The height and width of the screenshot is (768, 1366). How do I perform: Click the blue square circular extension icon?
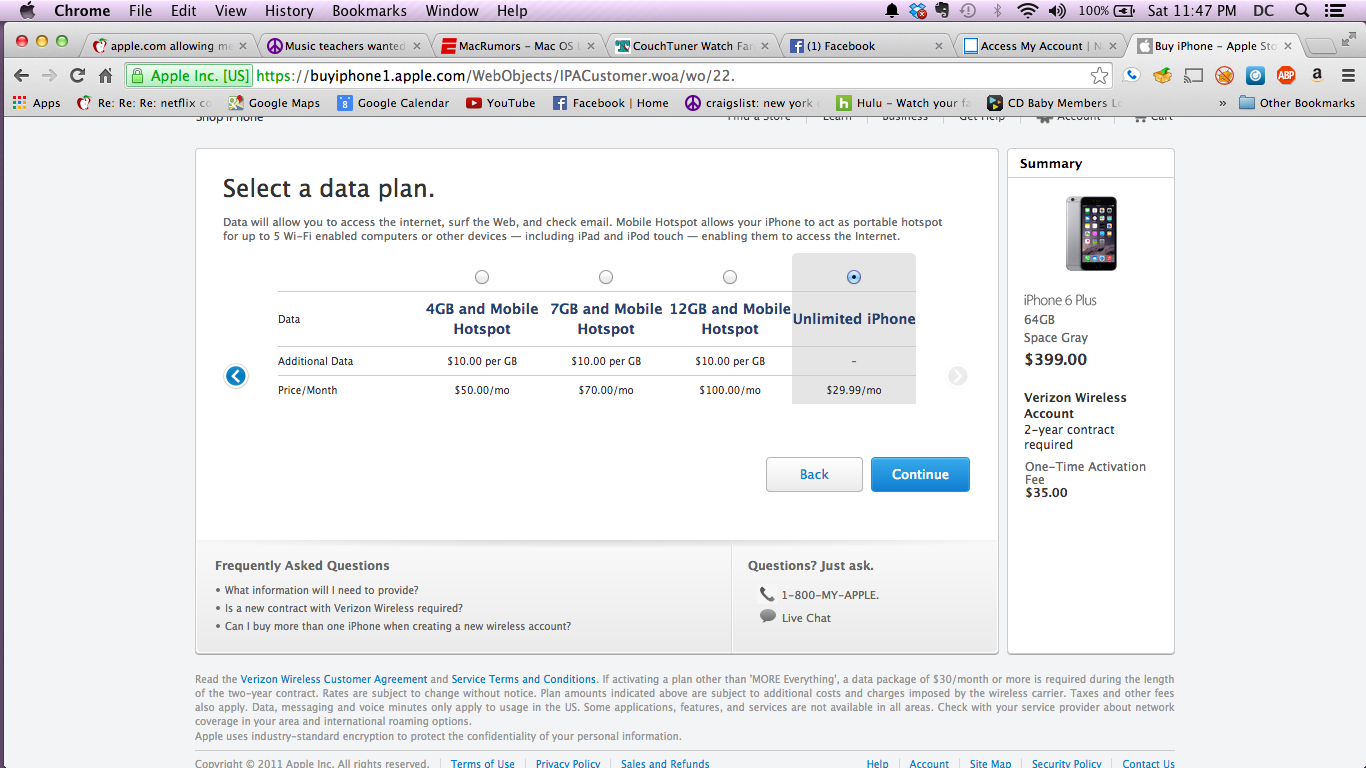tap(1255, 75)
